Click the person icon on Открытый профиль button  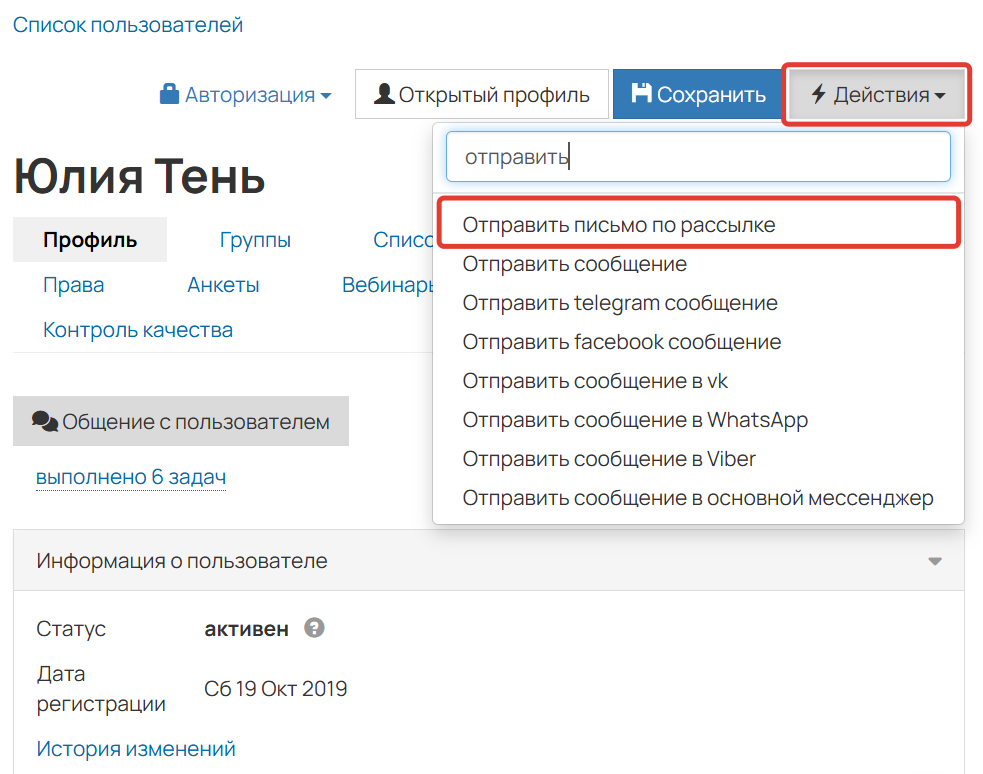click(x=382, y=93)
